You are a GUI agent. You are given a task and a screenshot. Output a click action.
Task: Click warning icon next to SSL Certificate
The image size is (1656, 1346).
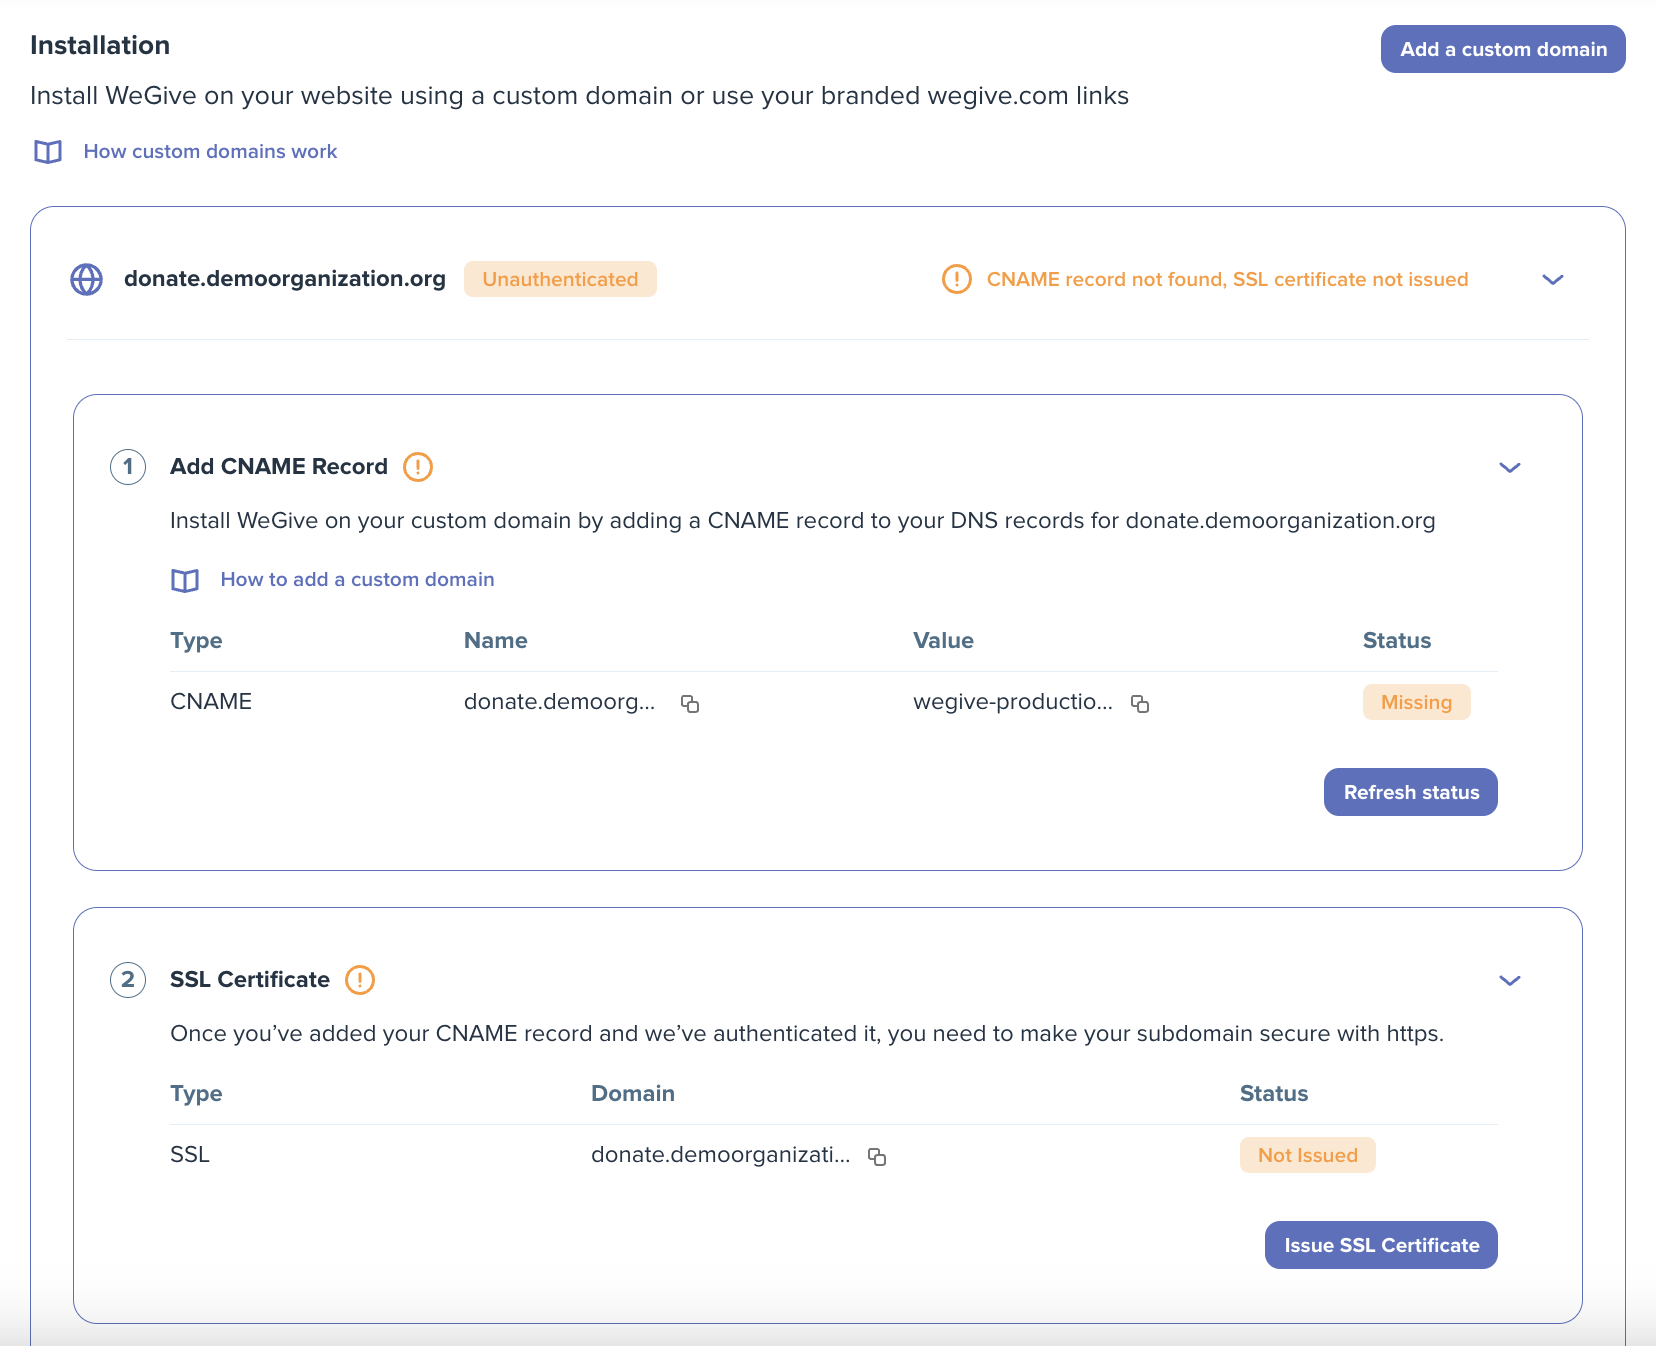[360, 980]
